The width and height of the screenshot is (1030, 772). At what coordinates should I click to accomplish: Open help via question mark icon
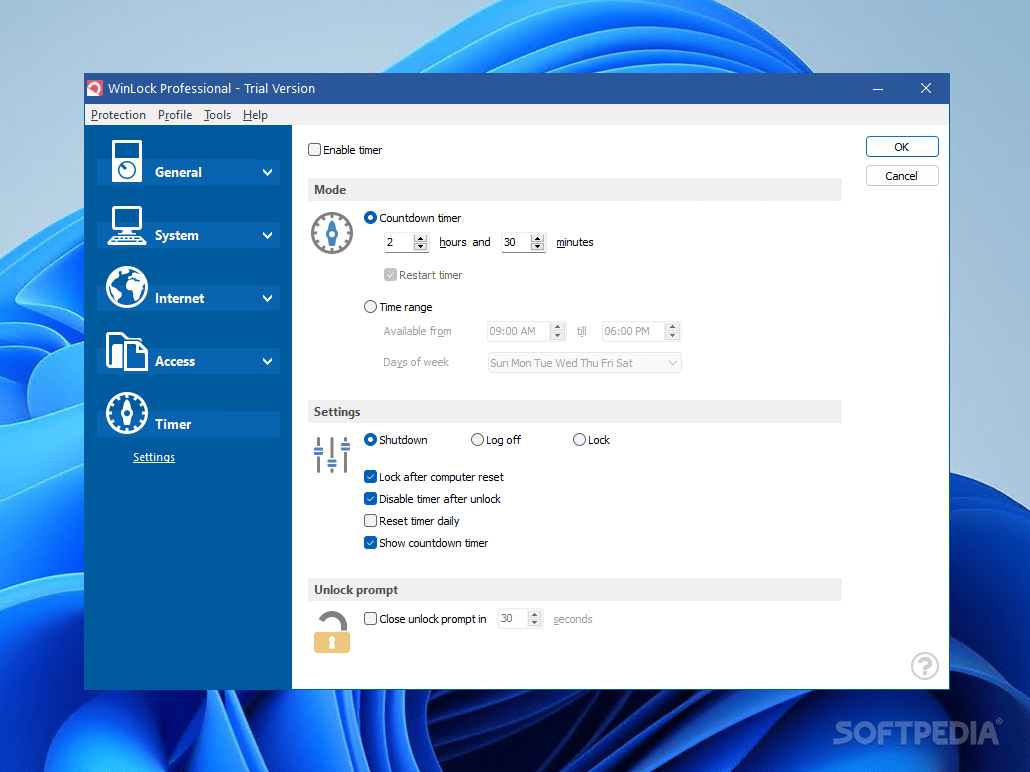click(x=924, y=666)
